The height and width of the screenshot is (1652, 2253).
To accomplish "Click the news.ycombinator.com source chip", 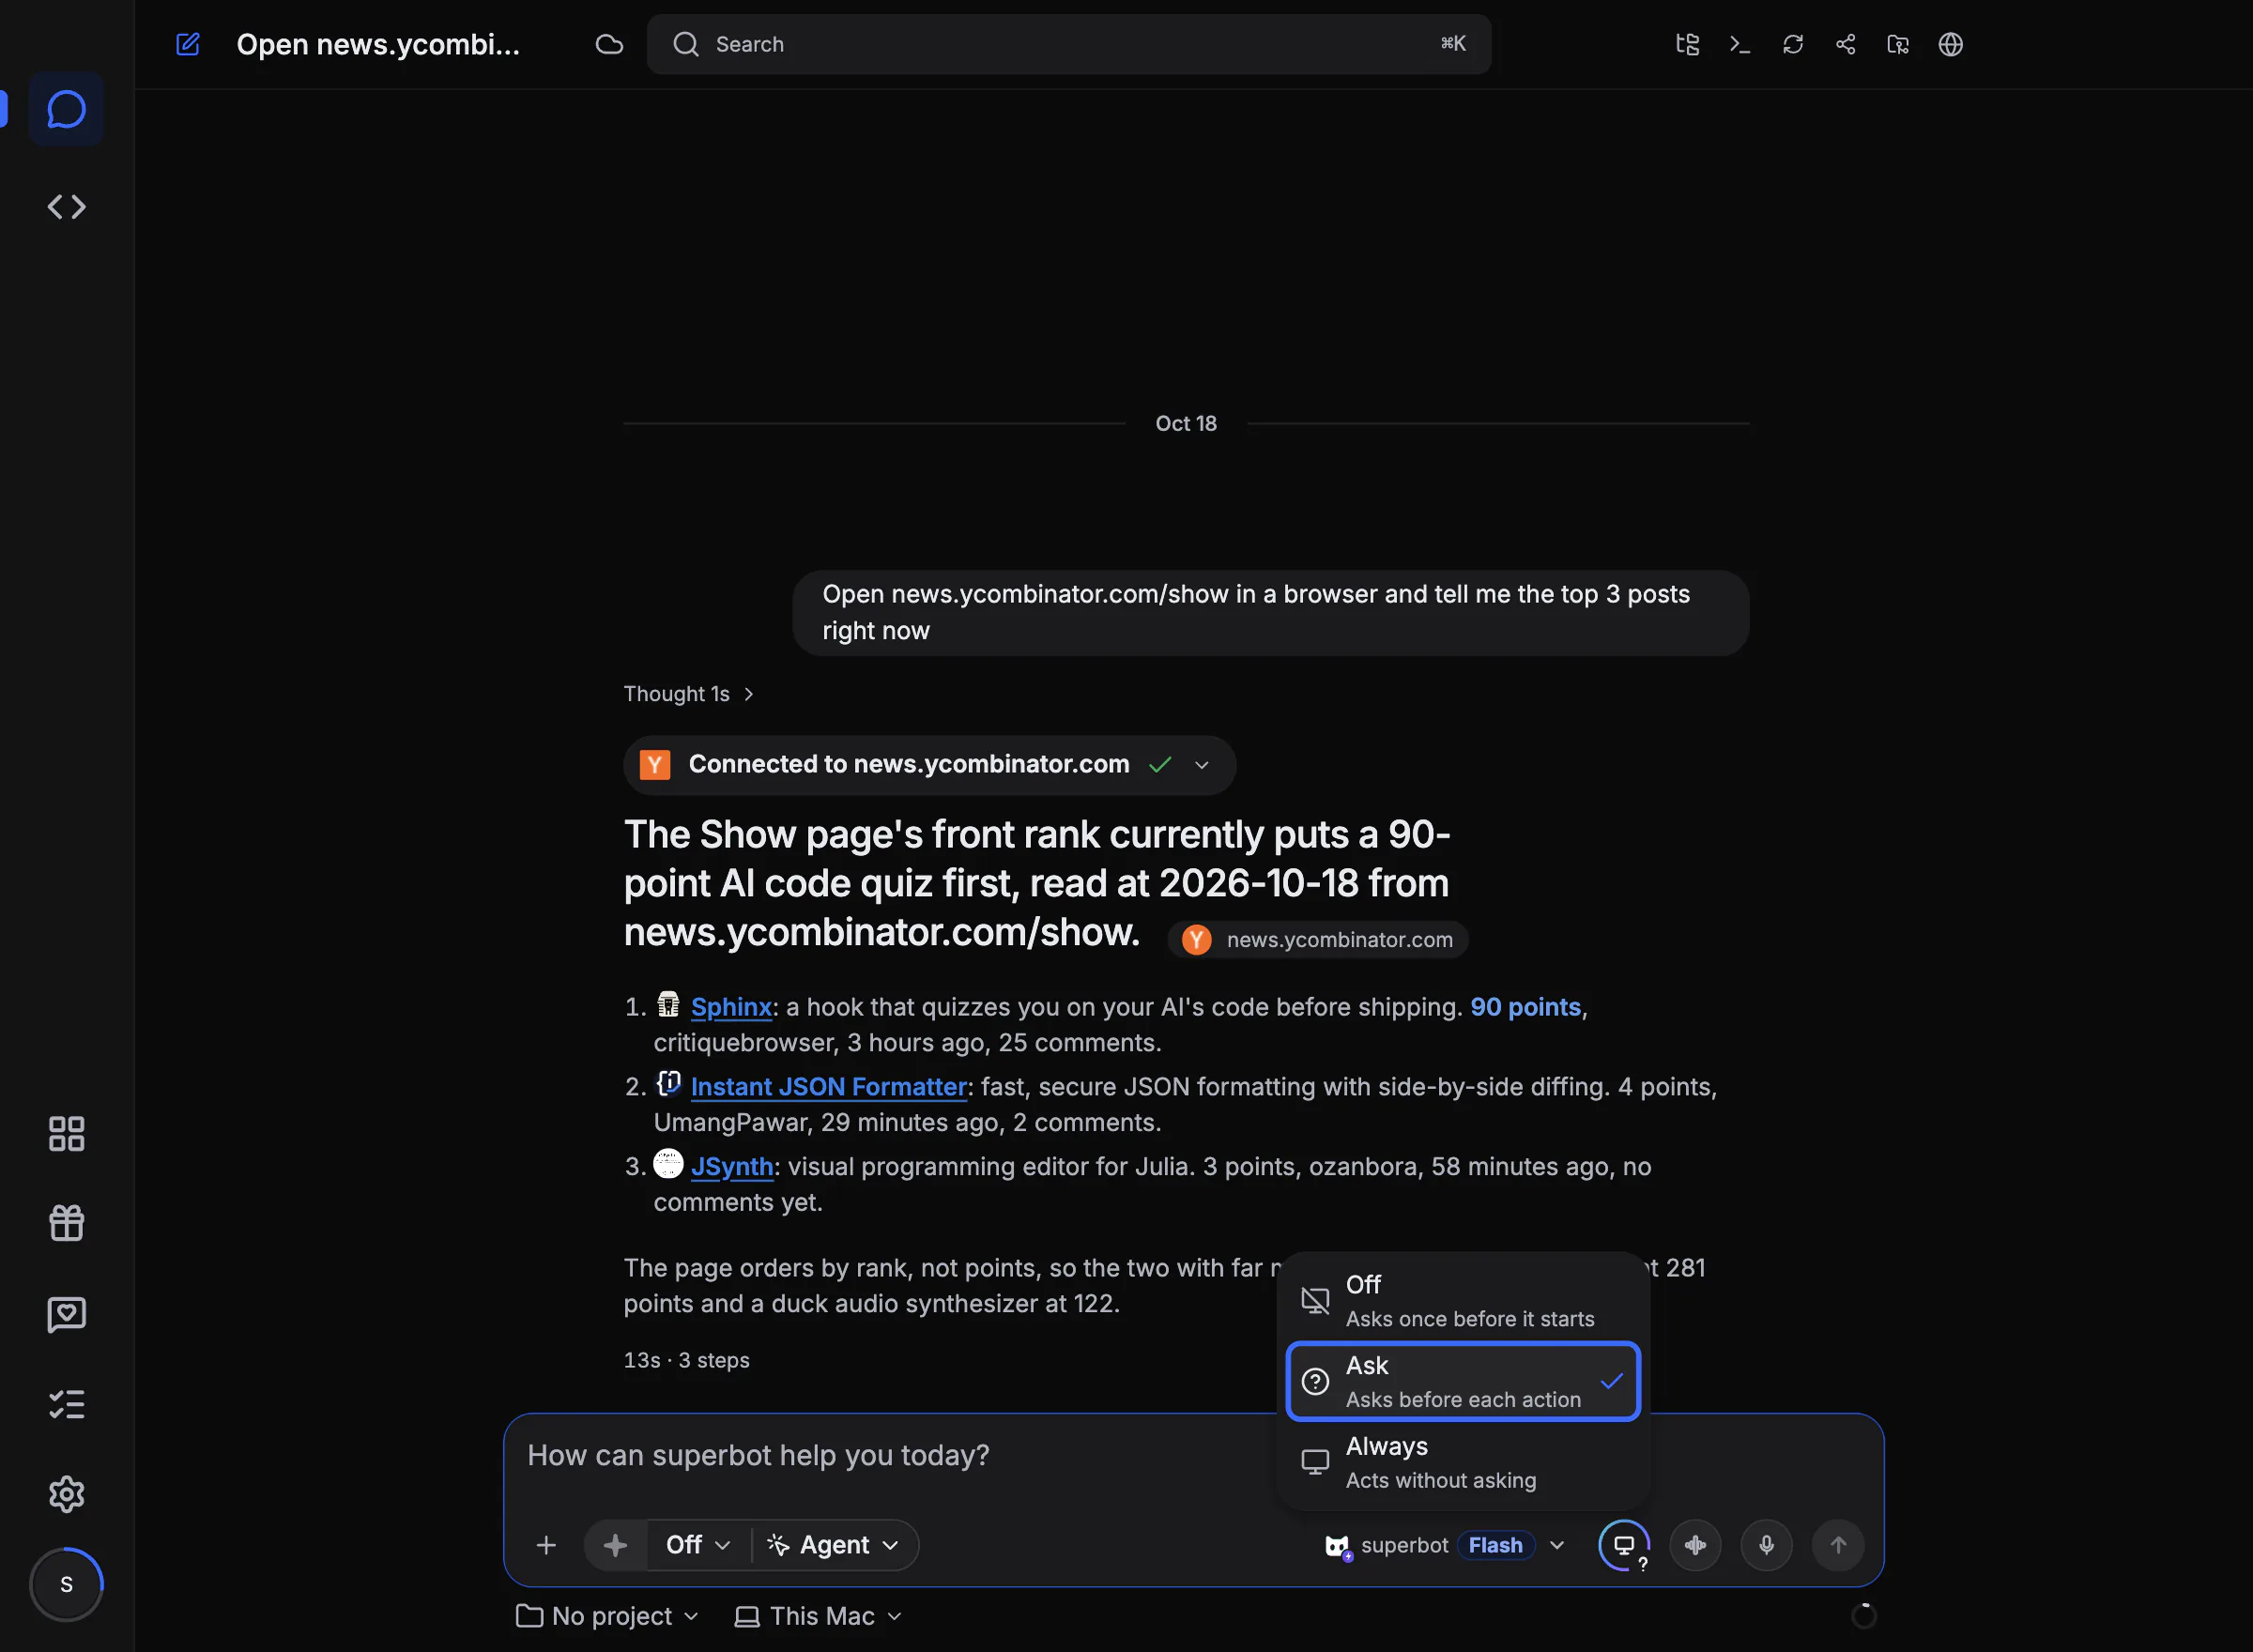I will pos(1317,939).
